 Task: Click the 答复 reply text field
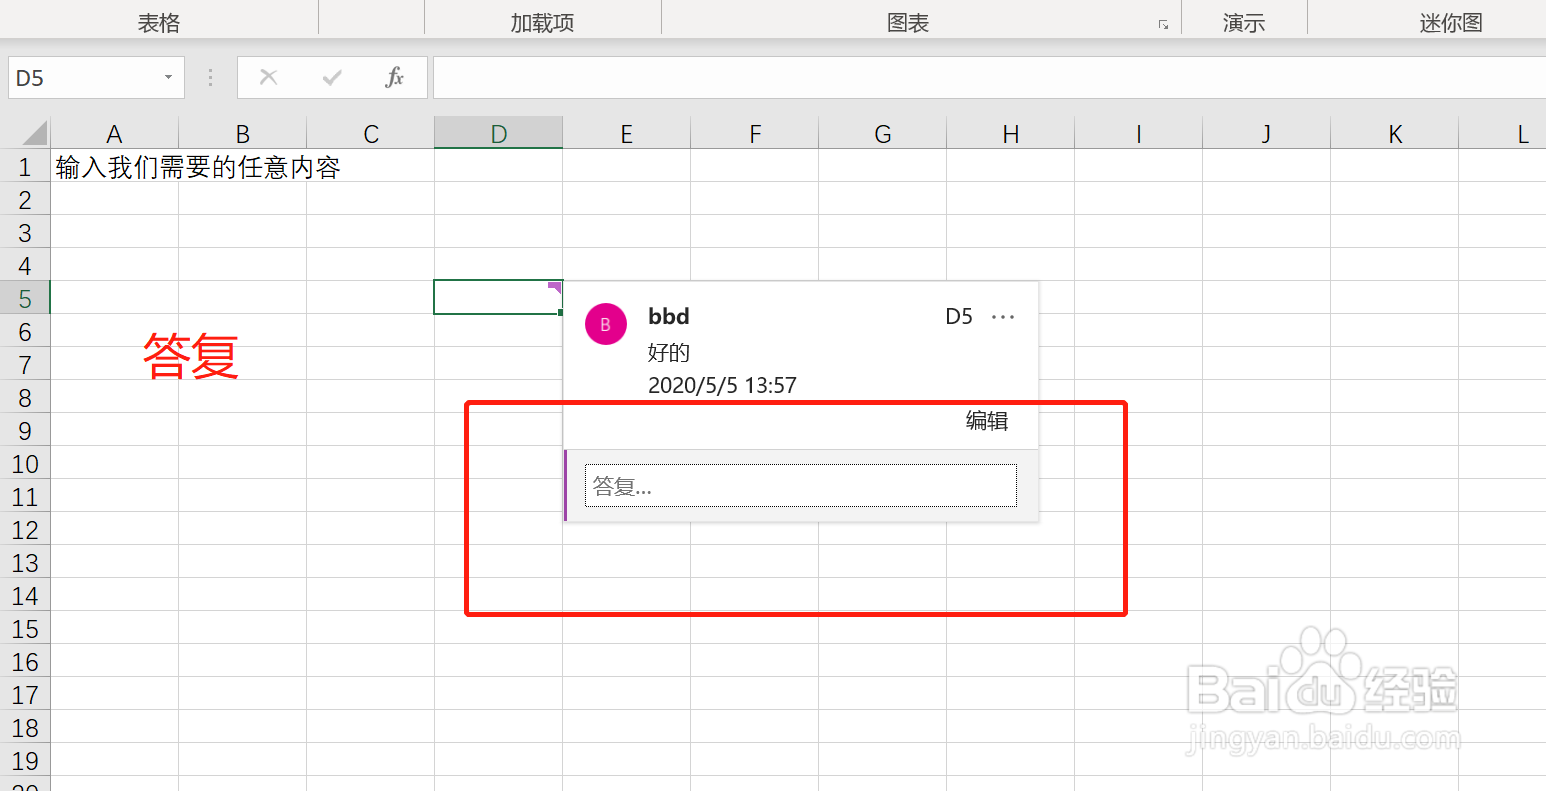[x=800, y=486]
